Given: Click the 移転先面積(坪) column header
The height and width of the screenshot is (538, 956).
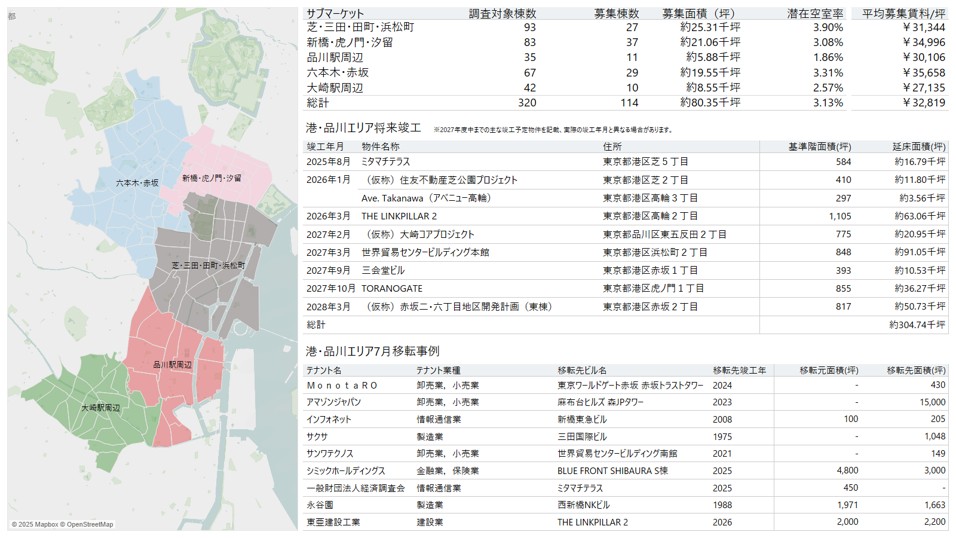Looking at the screenshot, I should tap(916, 370).
